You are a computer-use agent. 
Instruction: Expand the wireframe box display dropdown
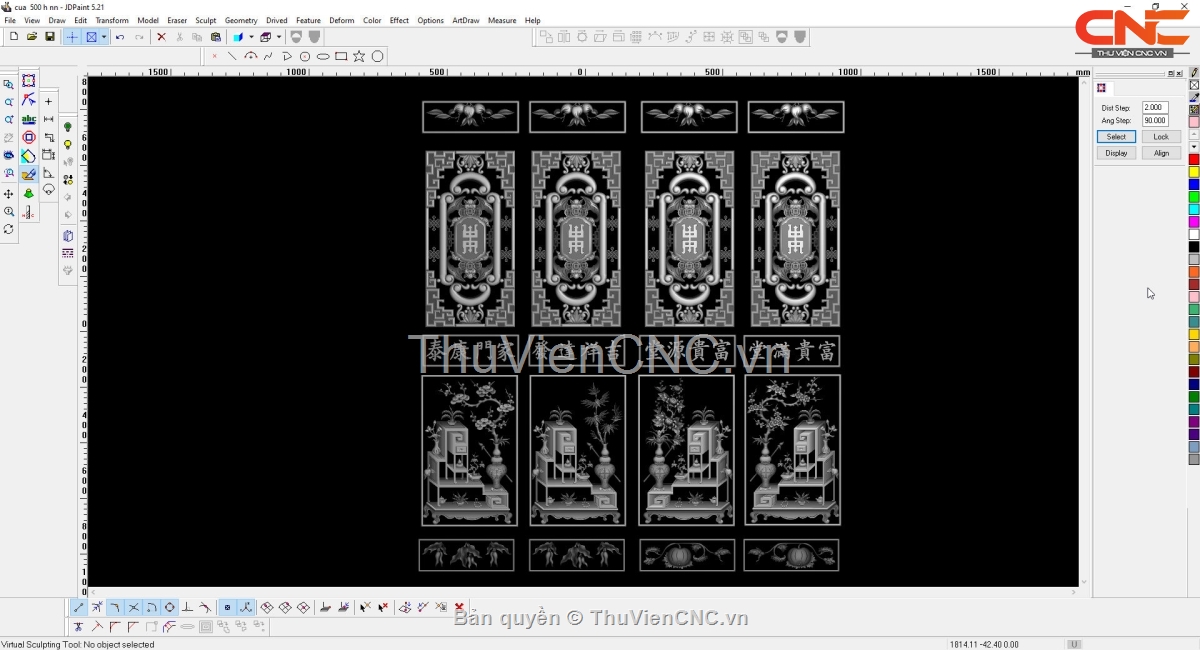tap(278, 37)
